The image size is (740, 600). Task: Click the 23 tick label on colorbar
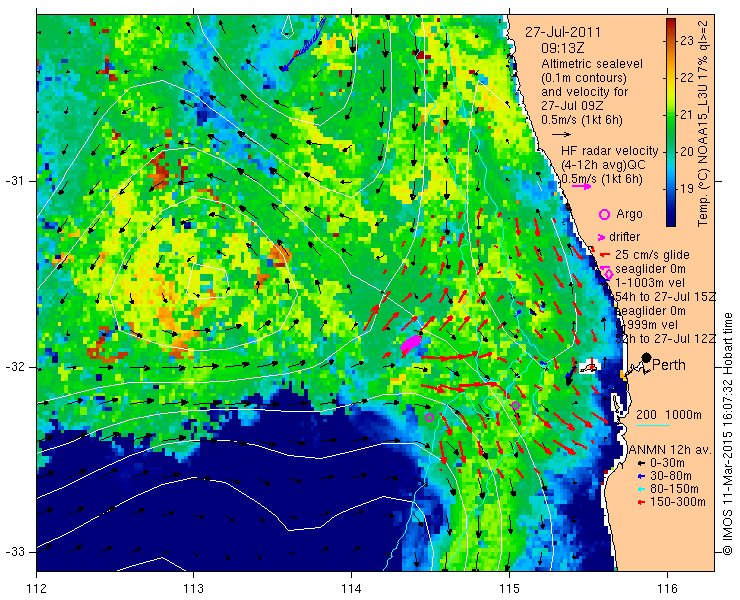point(686,41)
